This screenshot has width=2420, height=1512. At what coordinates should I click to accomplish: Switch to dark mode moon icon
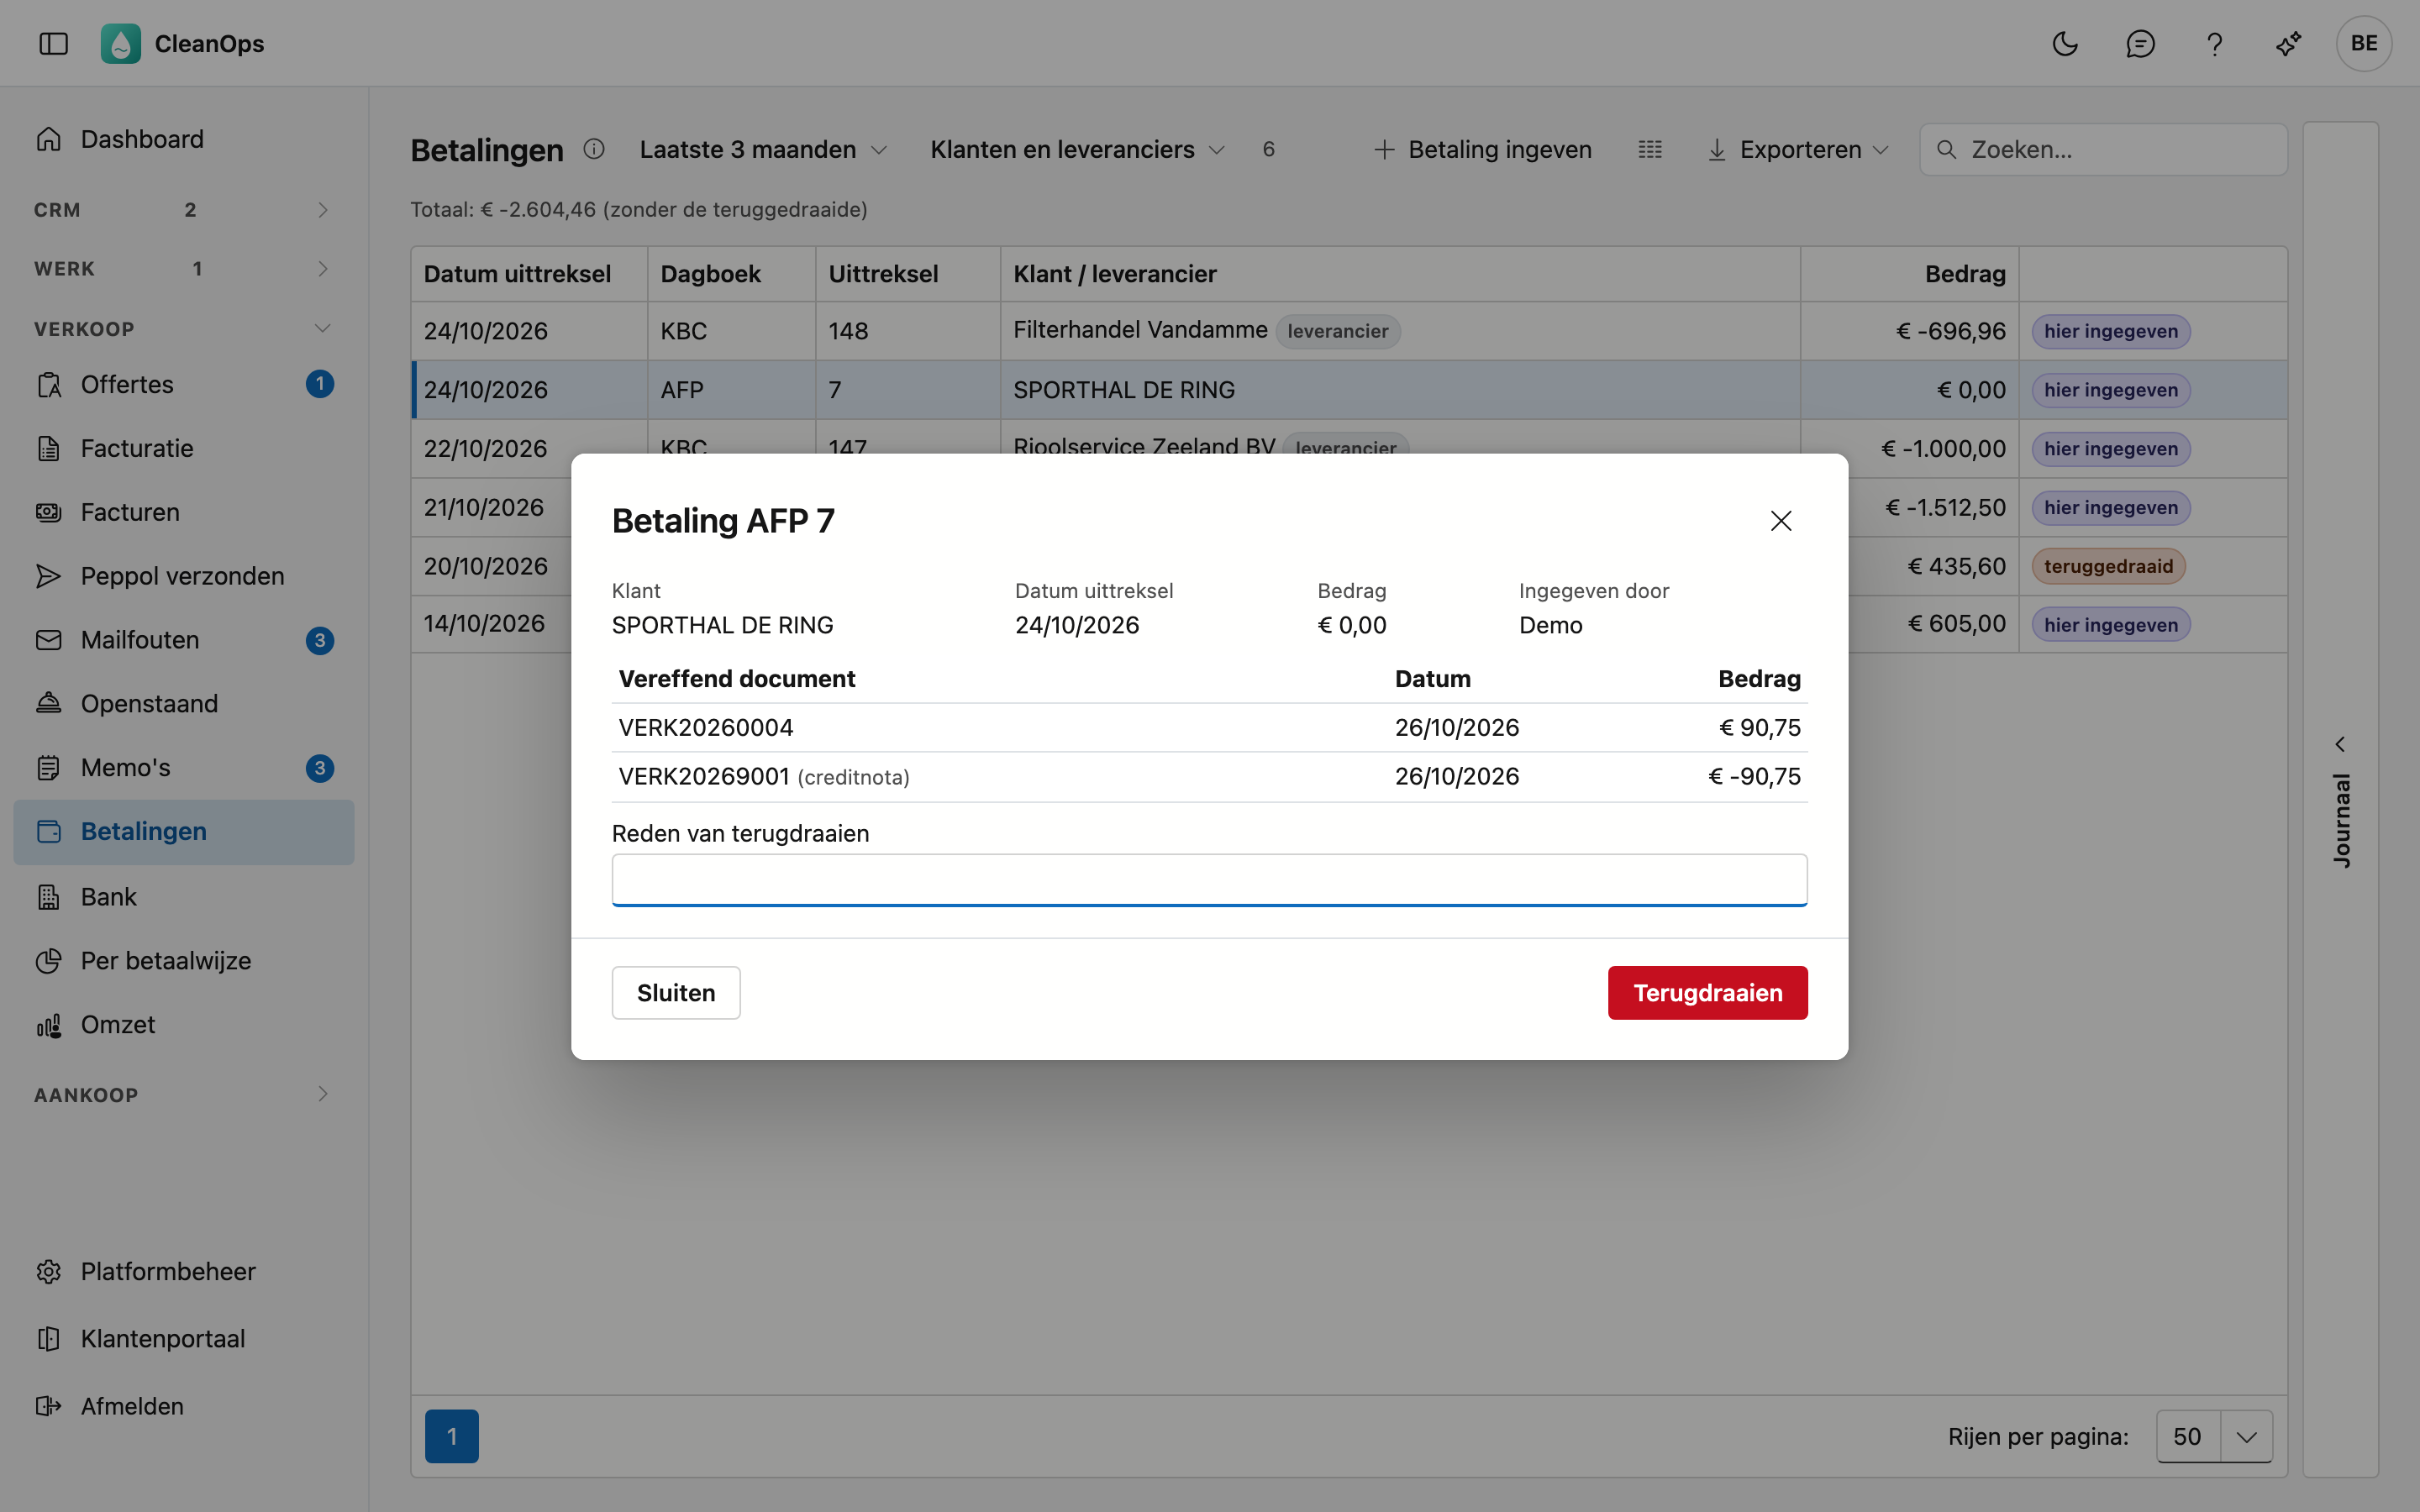pyautogui.click(x=2065, y=44)
